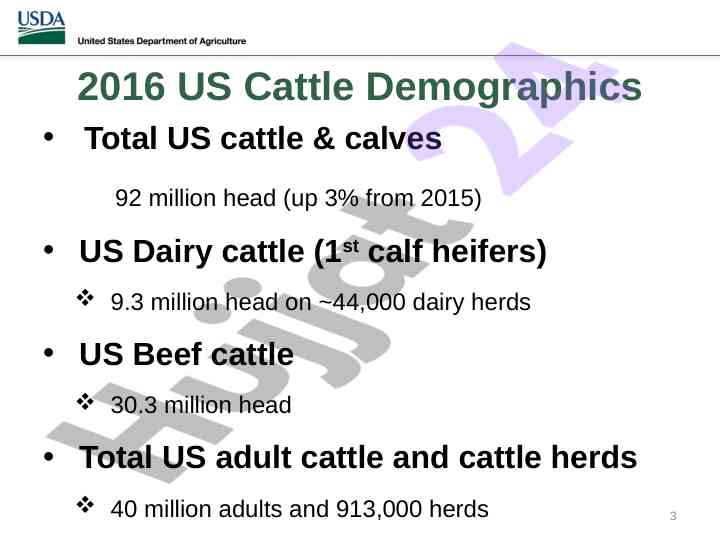
Task: Click the bullet before Total US adult cattle
Action: point(49,457)
